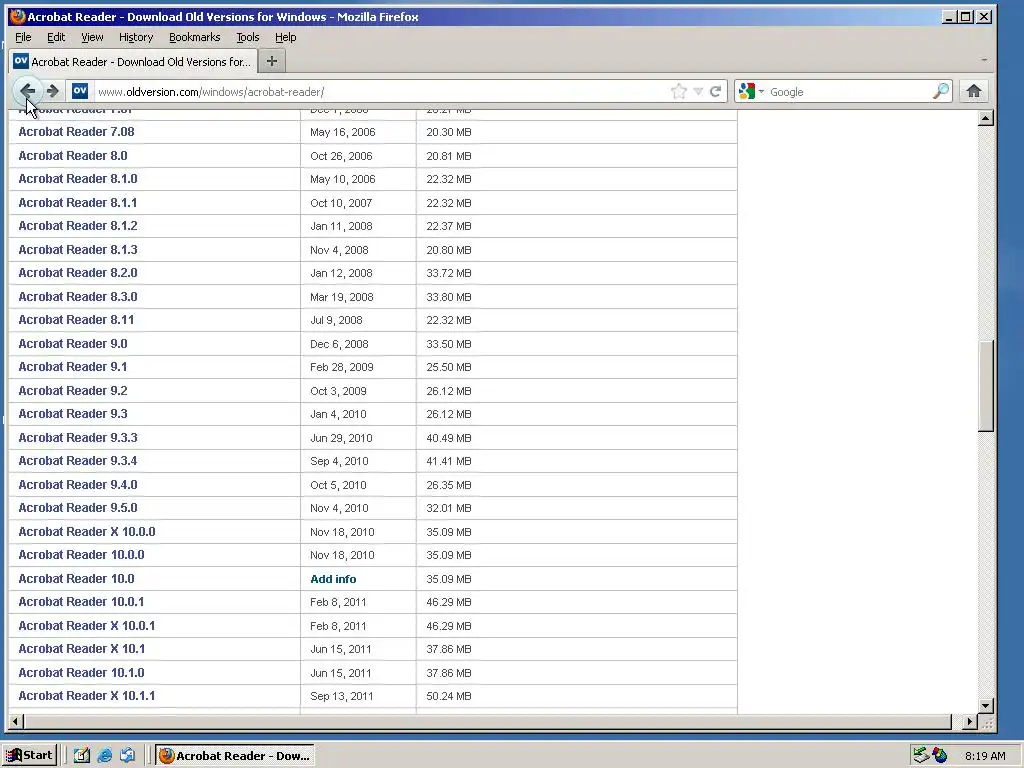
Task: Open the Acrobat Reader 8.1.2 link
Action: coord(78,226)
